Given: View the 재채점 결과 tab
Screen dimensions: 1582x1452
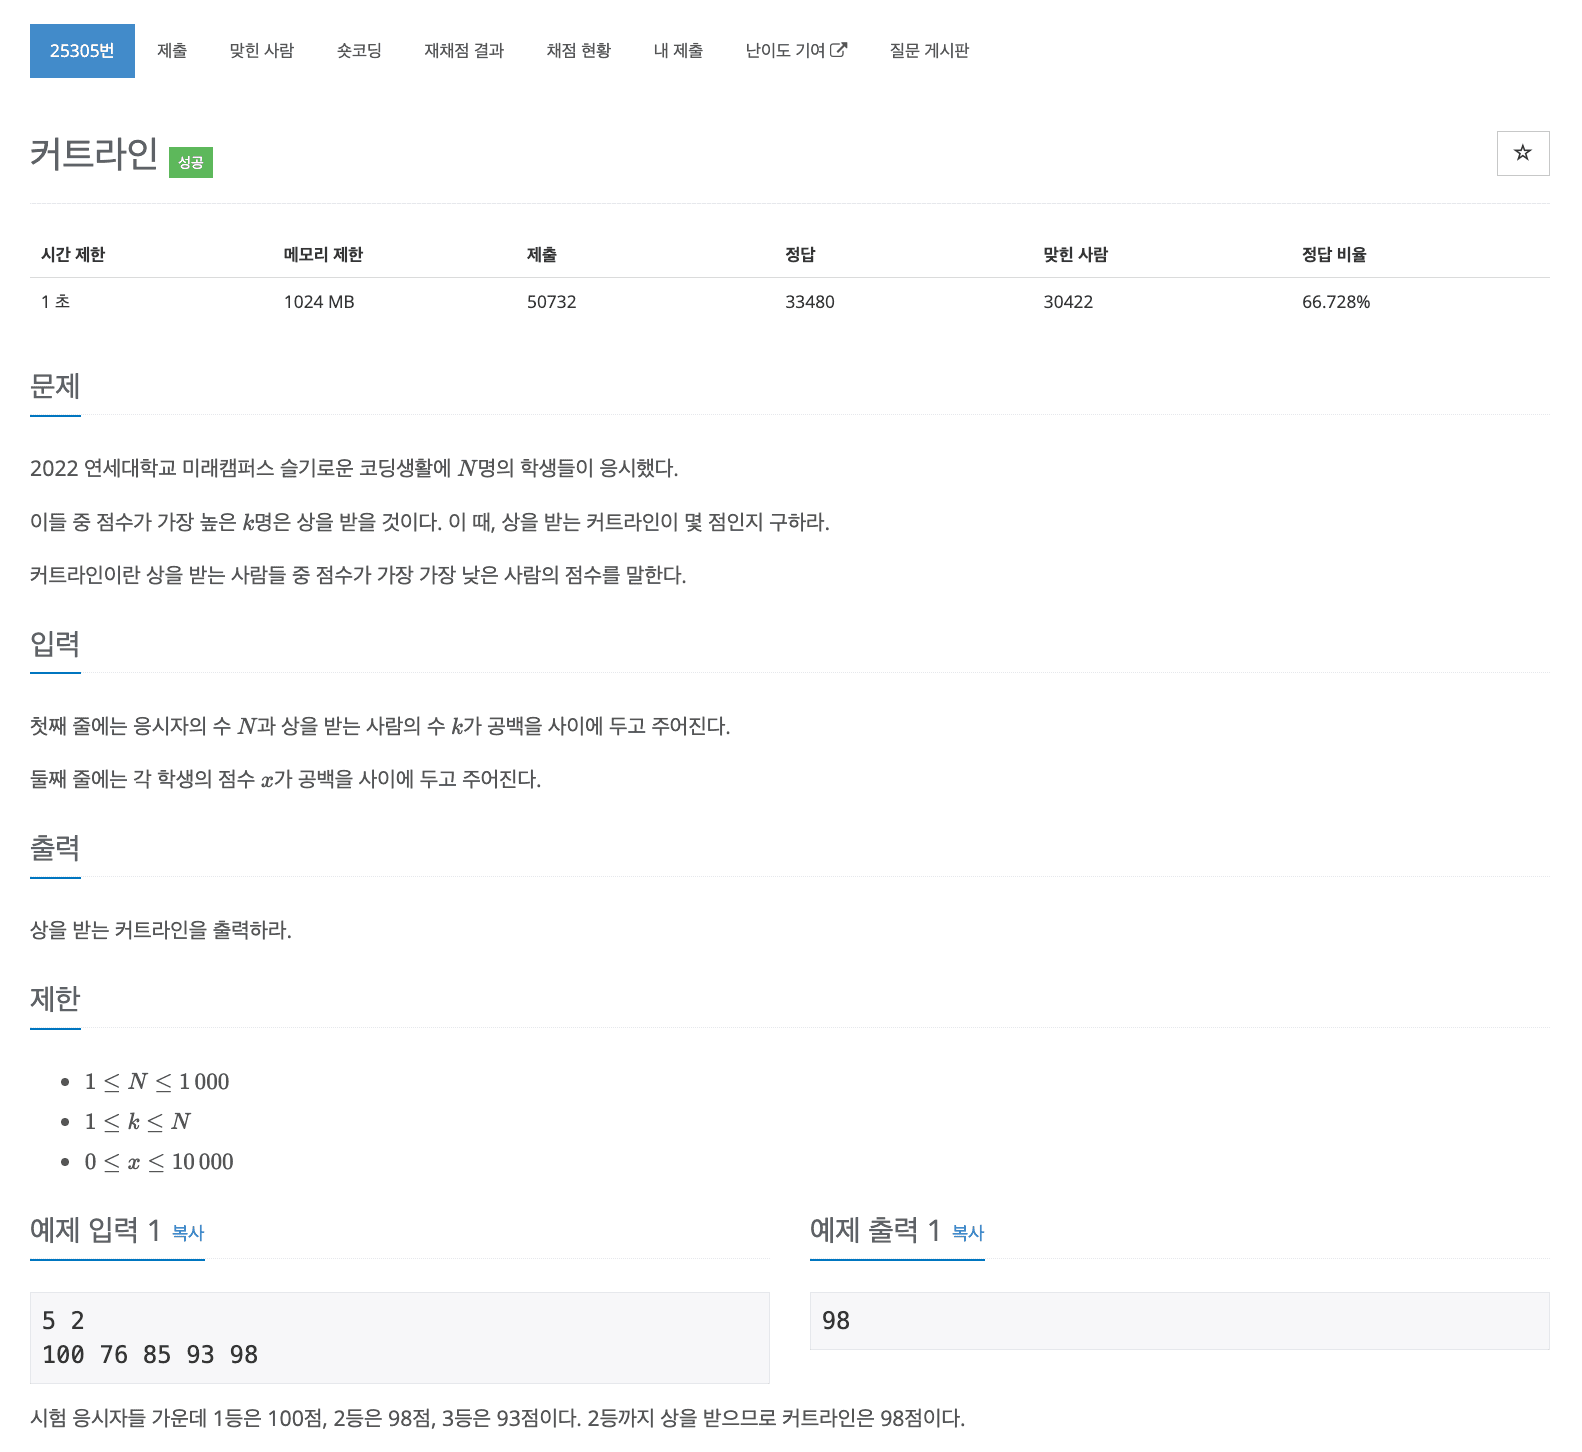Looking at the screenshot, I should point(464,51).
